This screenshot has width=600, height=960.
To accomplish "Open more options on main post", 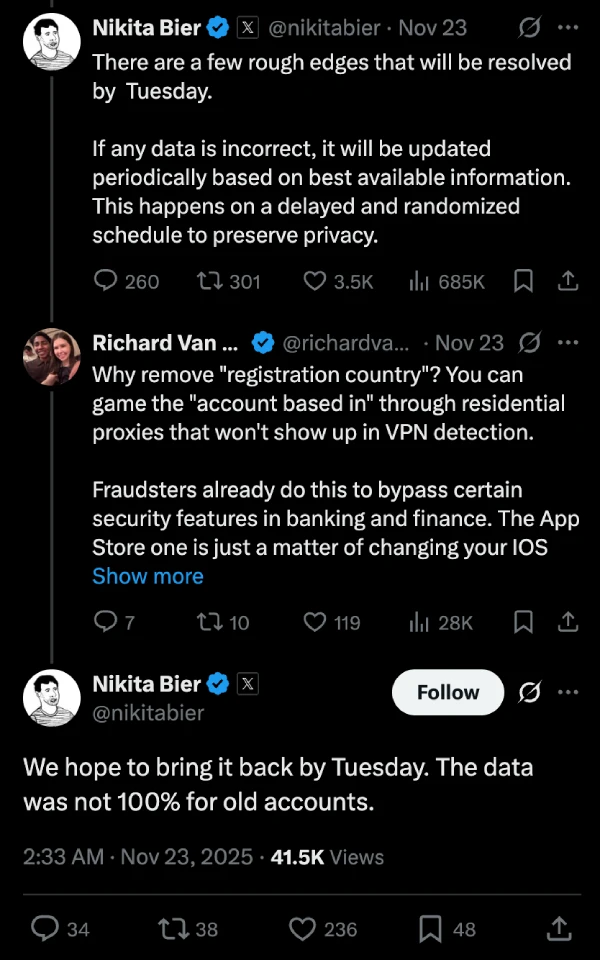I will [568, 692].
